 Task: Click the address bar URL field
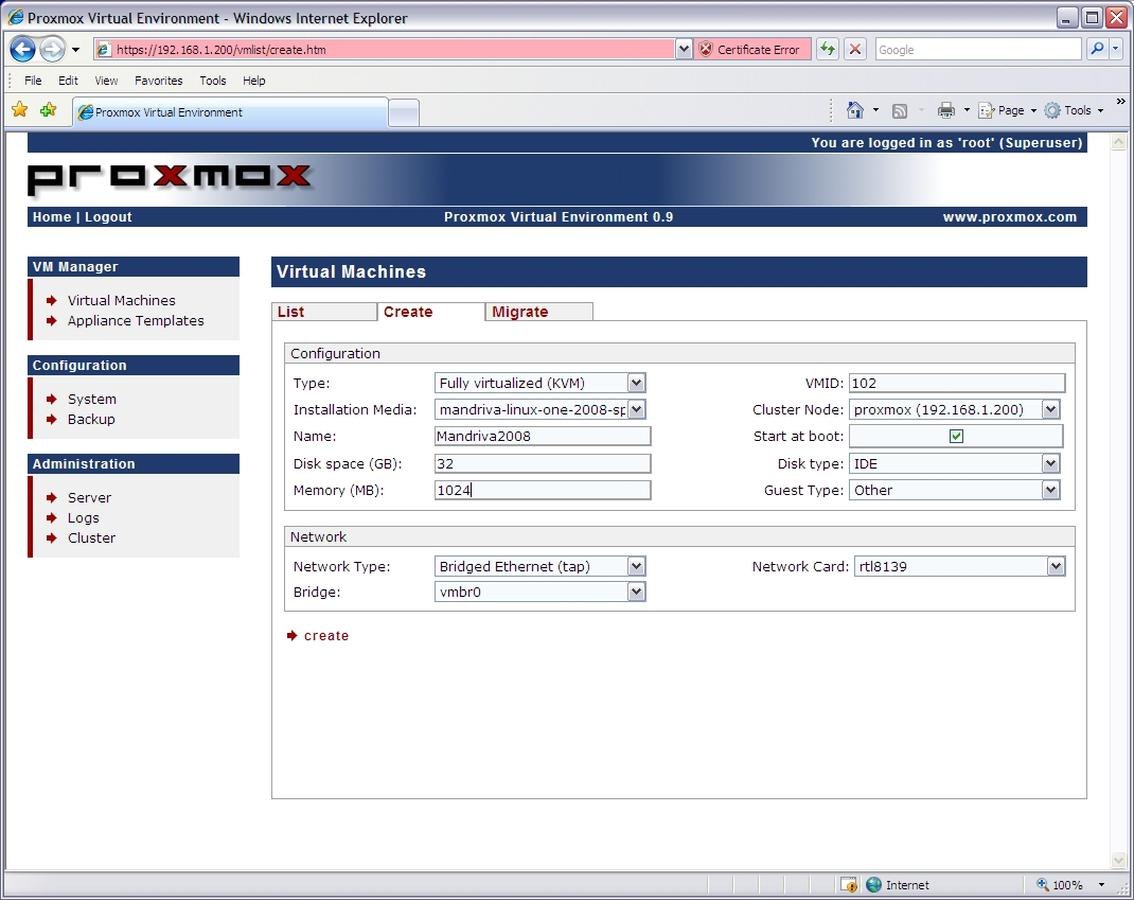coord(385,49)
